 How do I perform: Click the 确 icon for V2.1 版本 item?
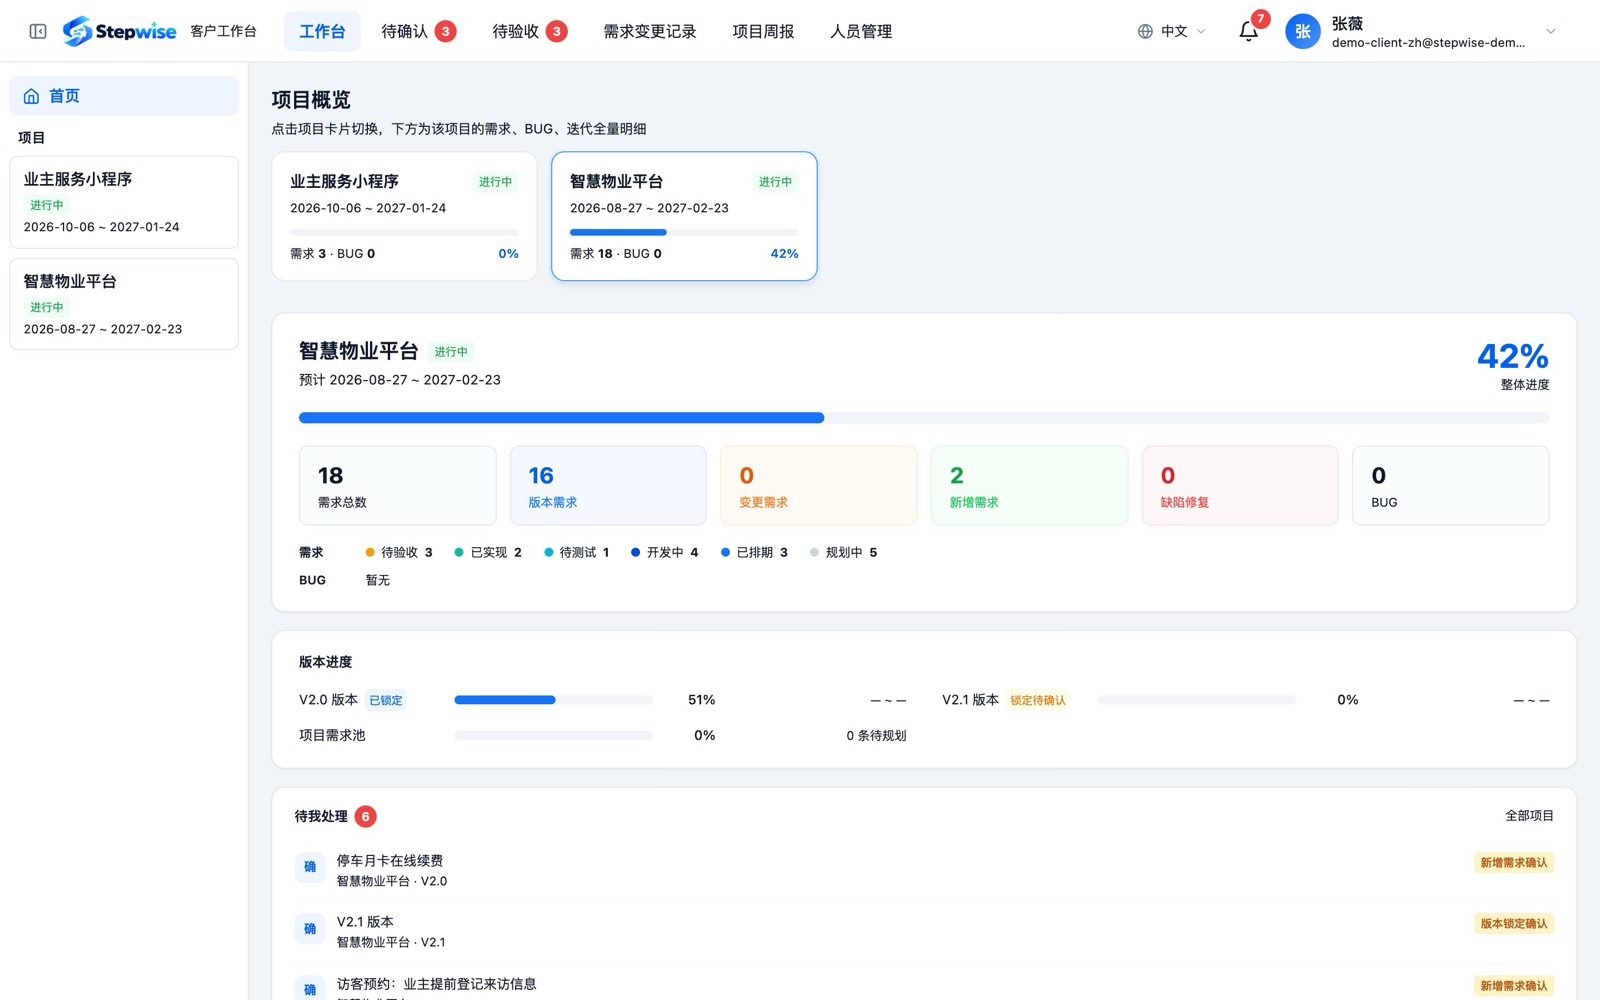310,929
